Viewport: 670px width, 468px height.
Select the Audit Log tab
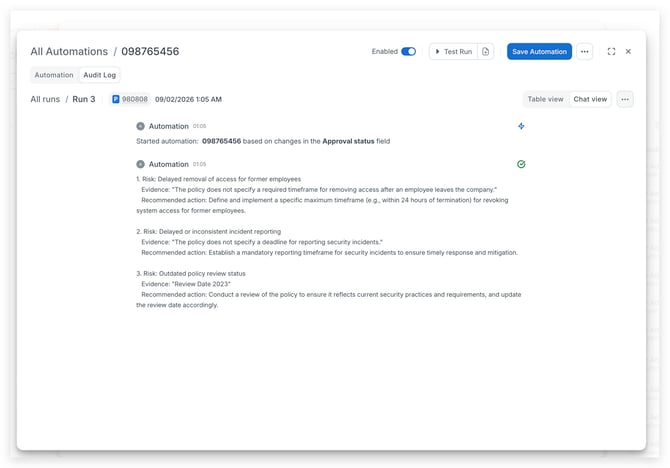(100, 75)
